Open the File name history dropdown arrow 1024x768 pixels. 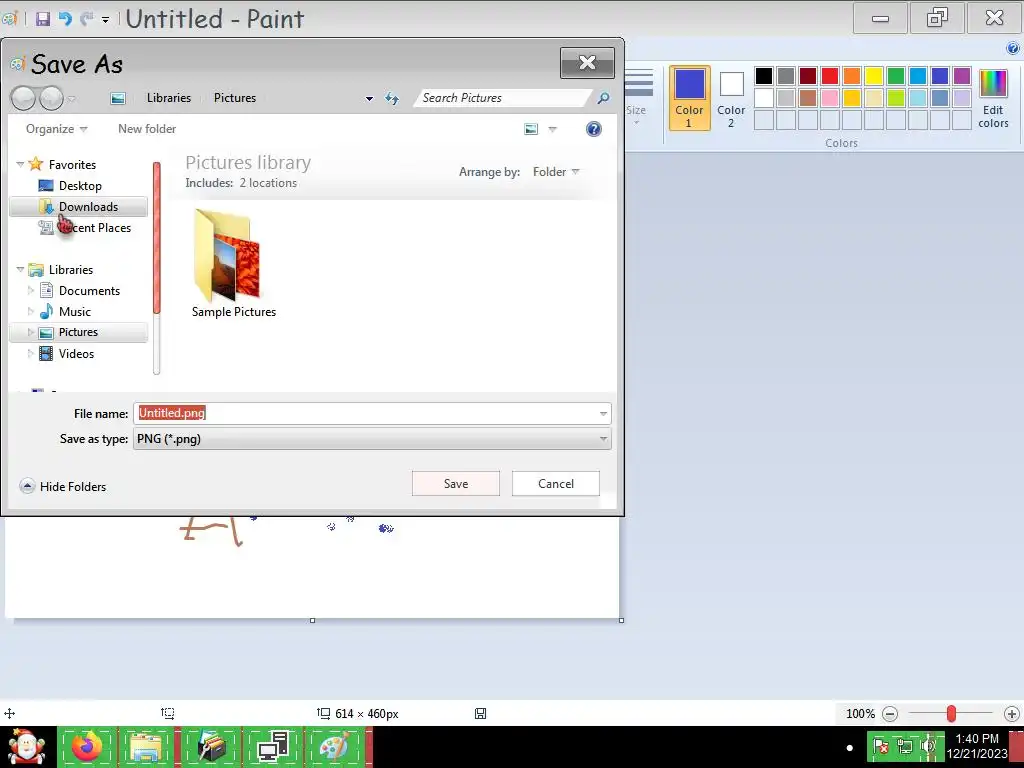tap(603, 413)
